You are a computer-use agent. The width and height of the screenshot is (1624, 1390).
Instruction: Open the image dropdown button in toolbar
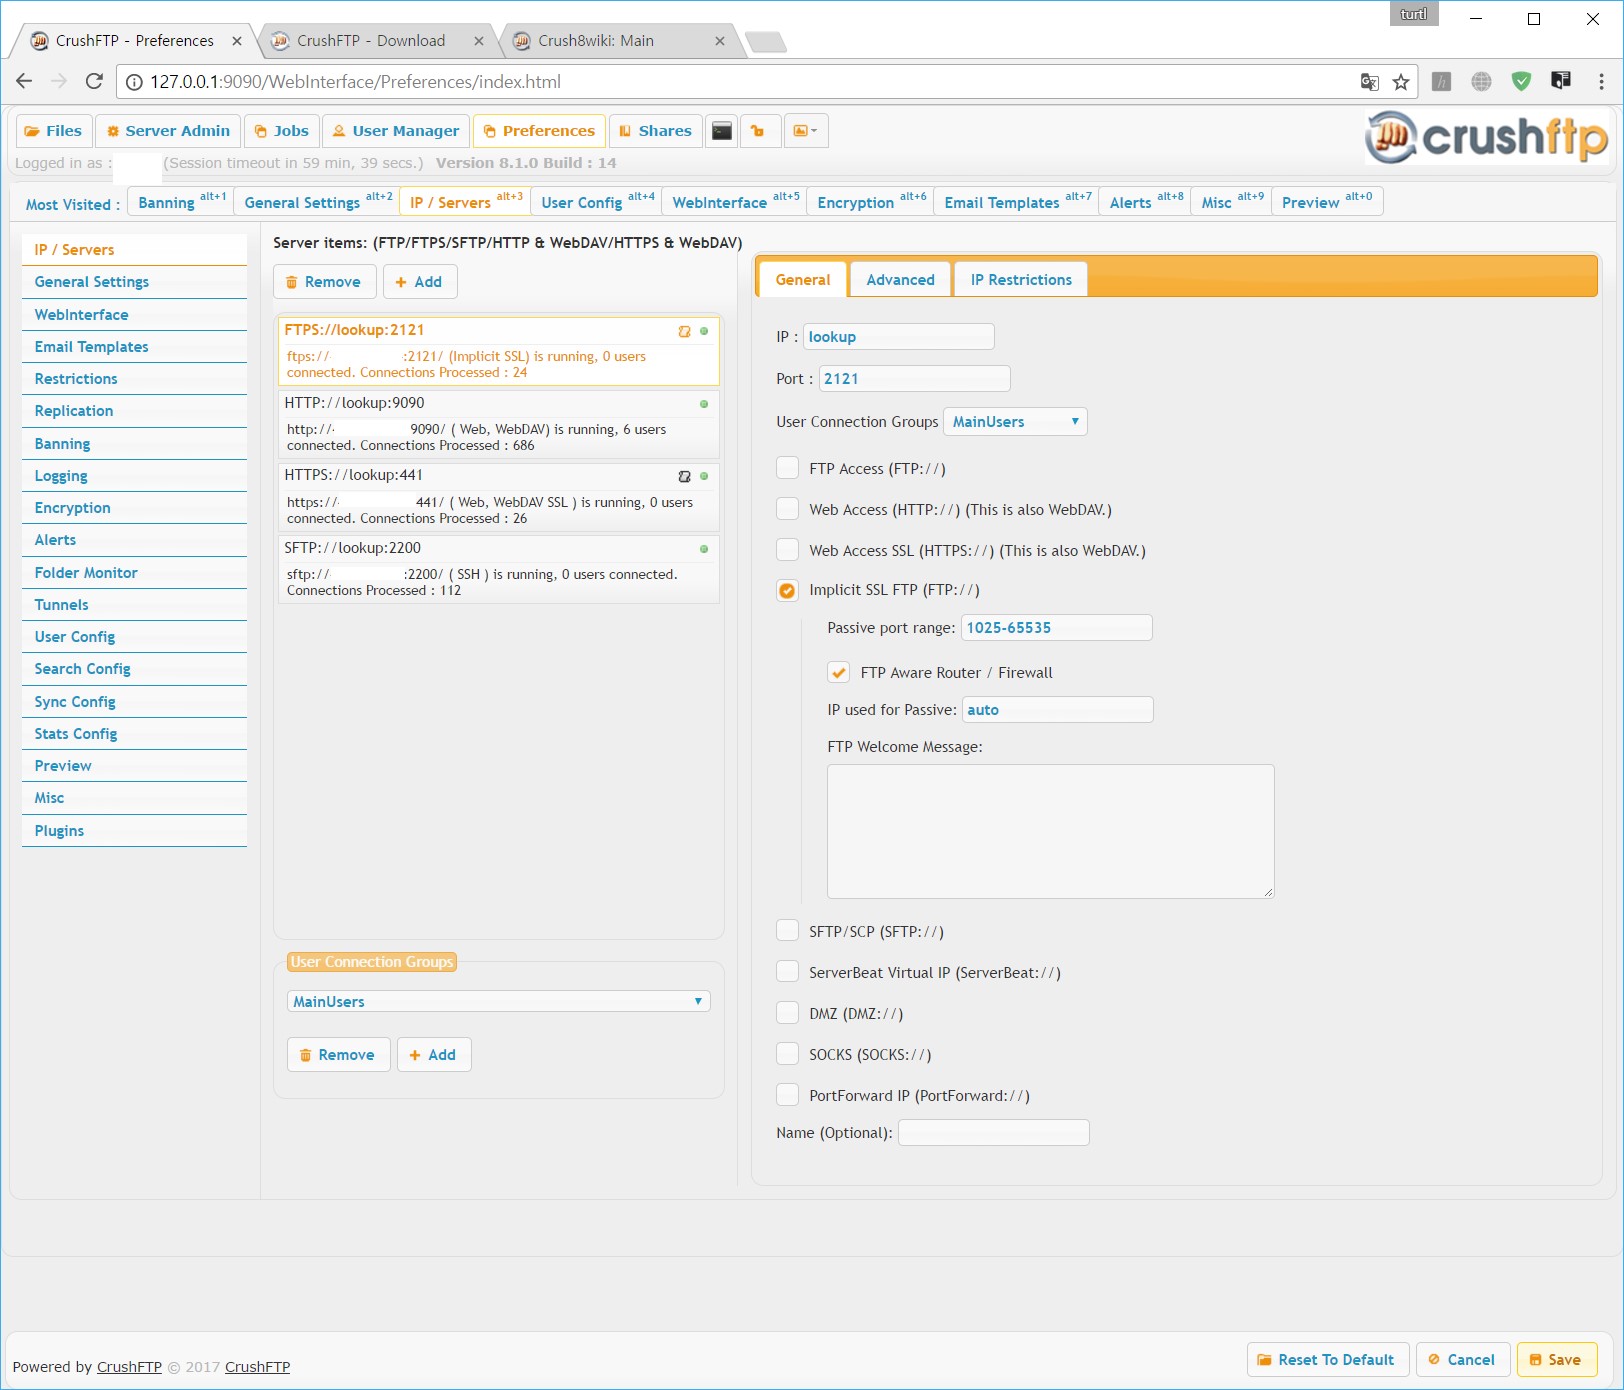[x=805, y=131]
